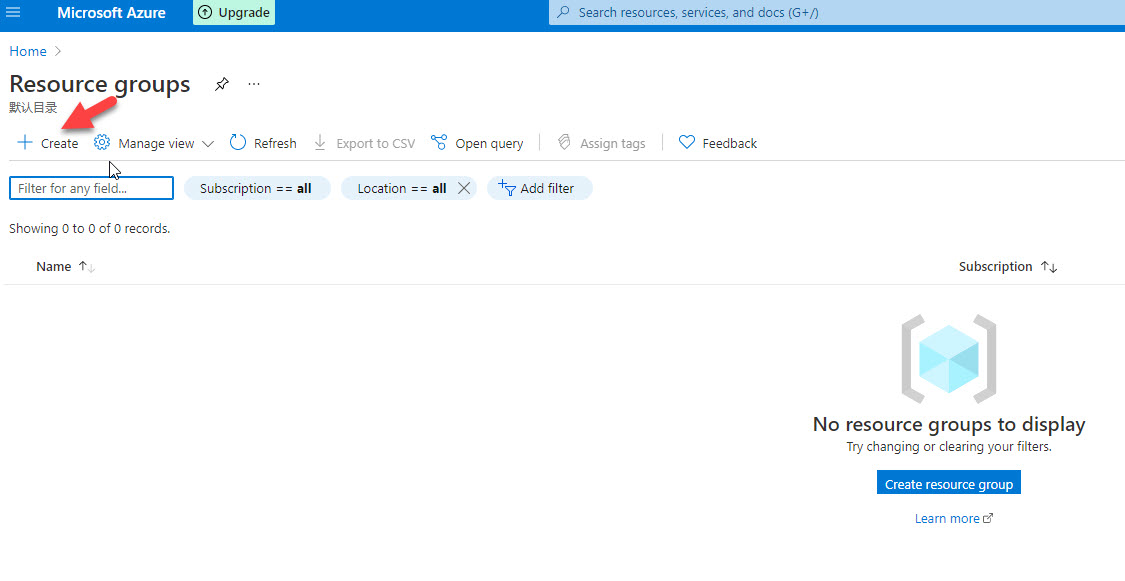Open the hamburger portal menu
Image resolution: width=1125 pixels, height=581 pixels.
[14, 13]
